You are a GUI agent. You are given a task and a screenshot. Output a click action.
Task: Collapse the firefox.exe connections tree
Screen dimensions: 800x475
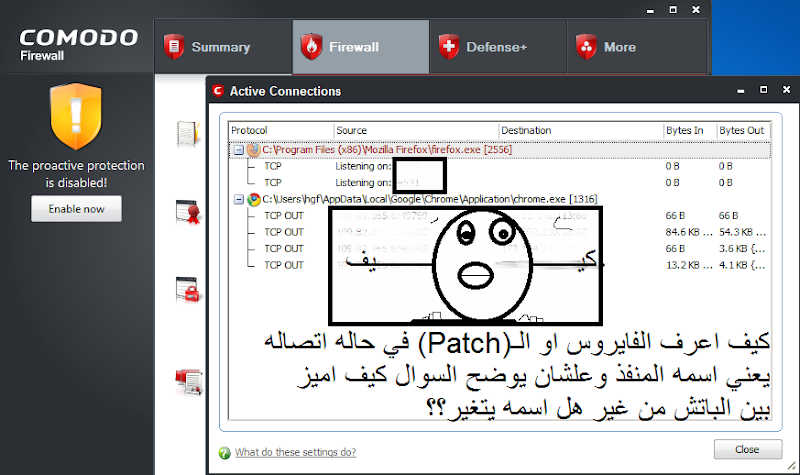click(x=238, y=150)
